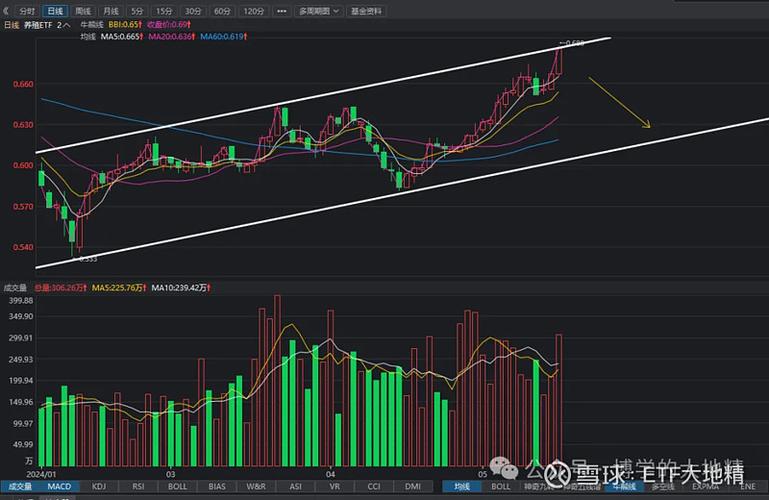Select the 日线 daily period tab
Viewport: 769px width, 500px height.
coord(55,11)
